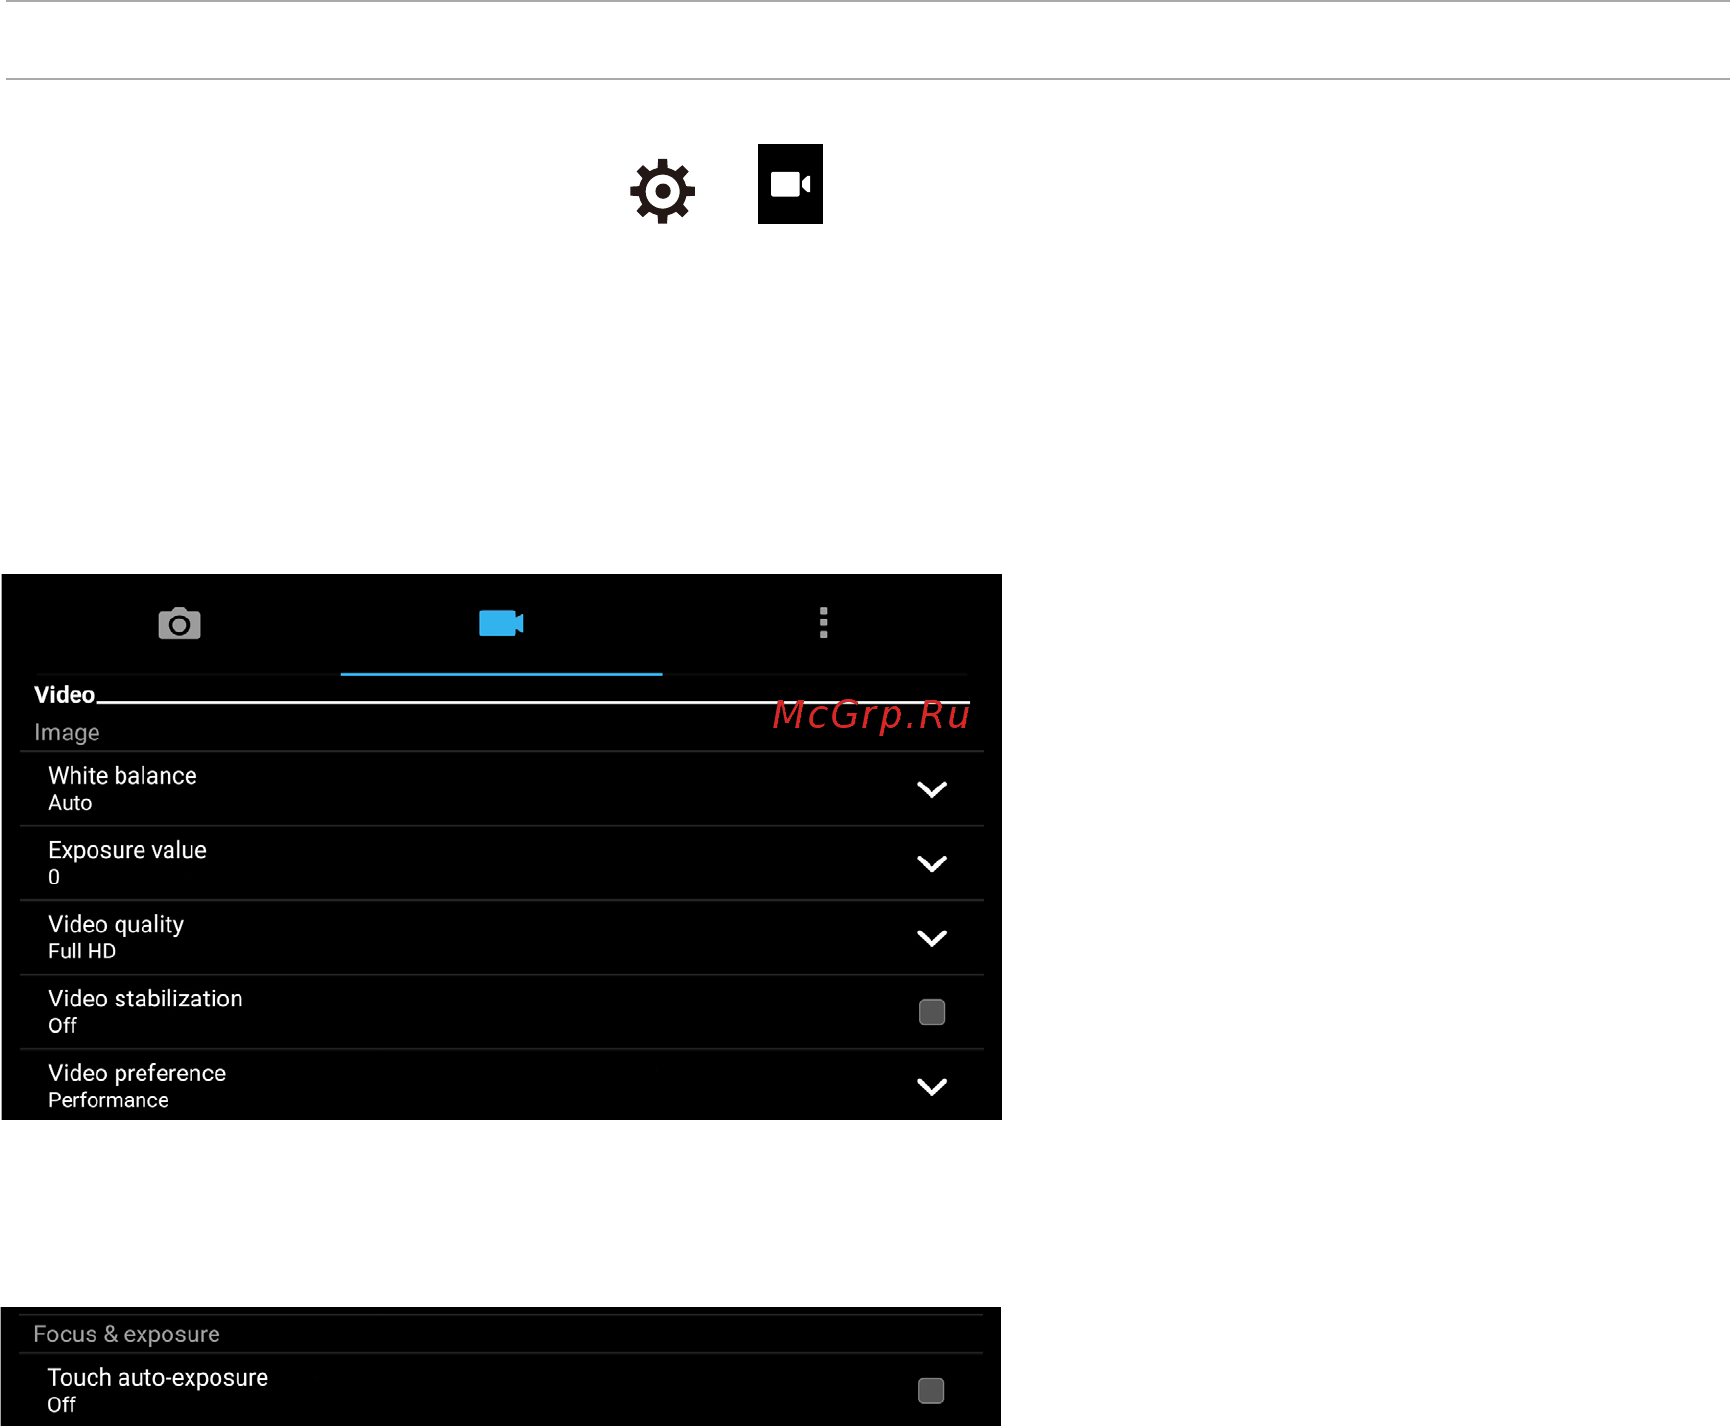Select the Exposure value setting label

(x=127, y=850)
